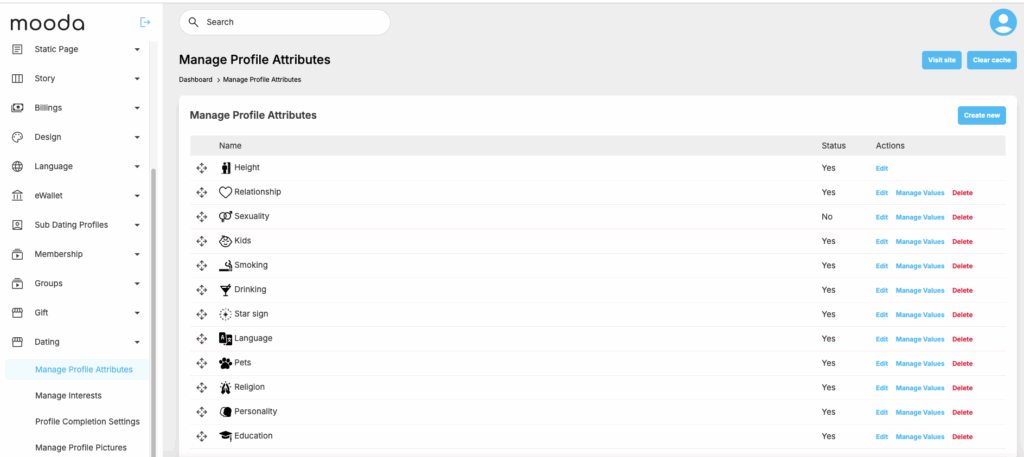The width and height of the screenshot is (1024, 457).
Task: Click the logout icon beside mooda logo
Action: point(145,22)
